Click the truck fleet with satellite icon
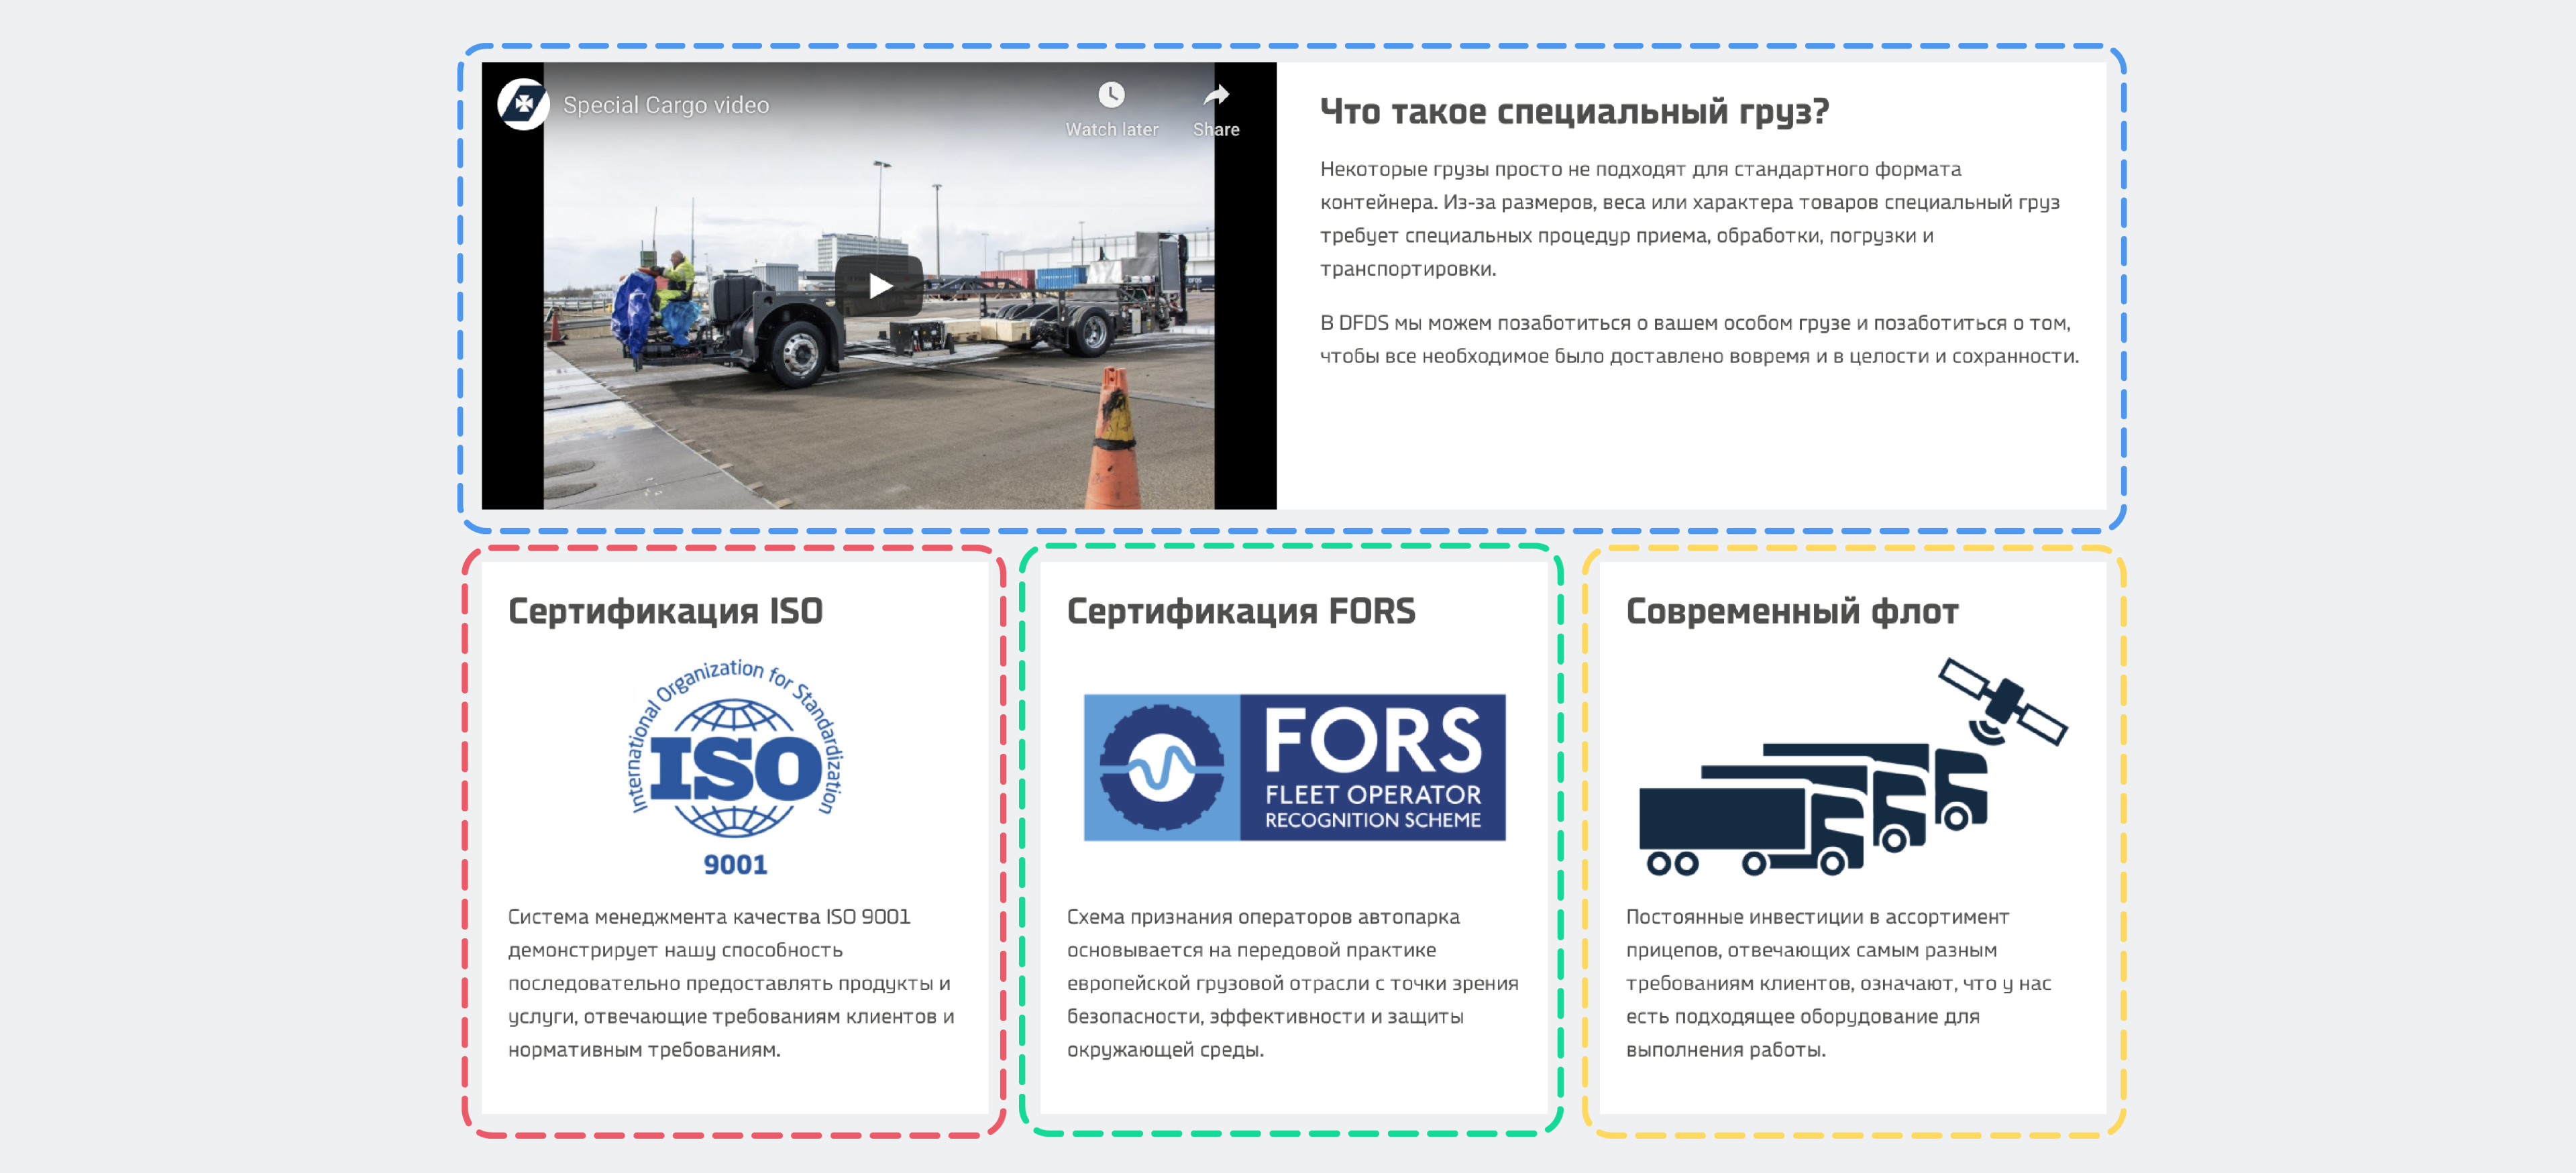This screenshot has width=2576, height=1173. 1852,767
